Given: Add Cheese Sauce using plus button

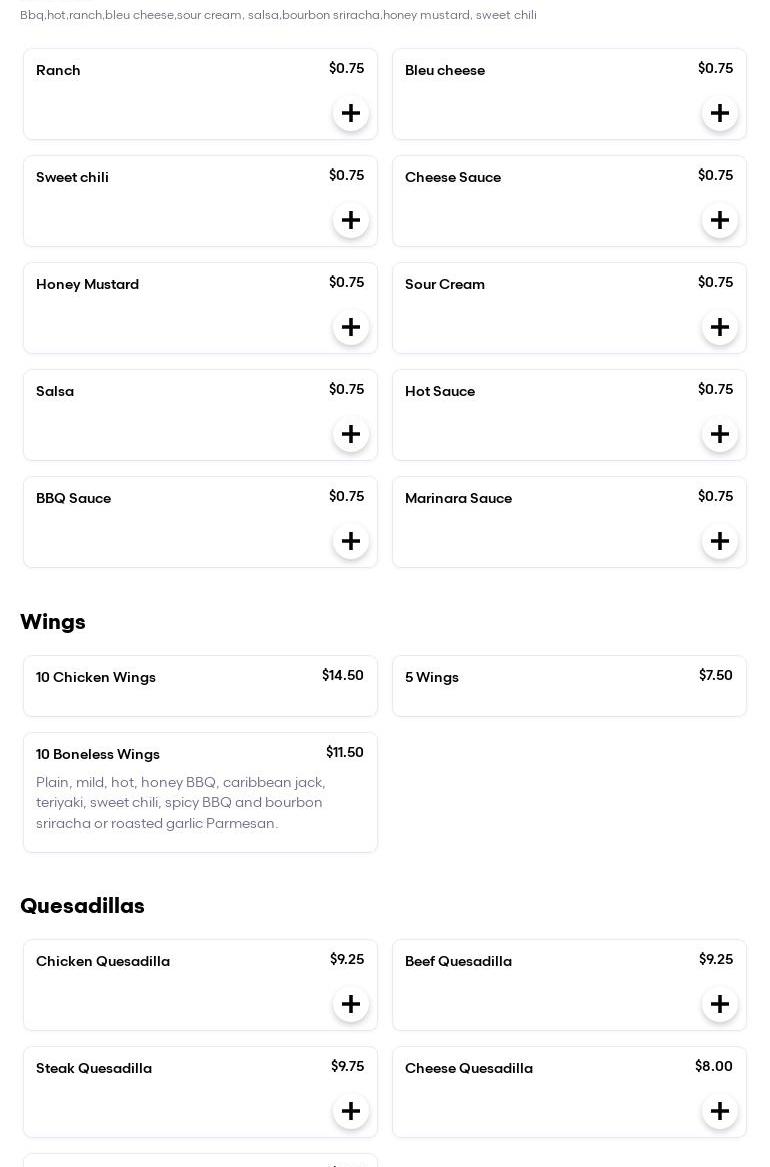Looking at the screenshot, I should pyautogui.click(x=720, y=220).
